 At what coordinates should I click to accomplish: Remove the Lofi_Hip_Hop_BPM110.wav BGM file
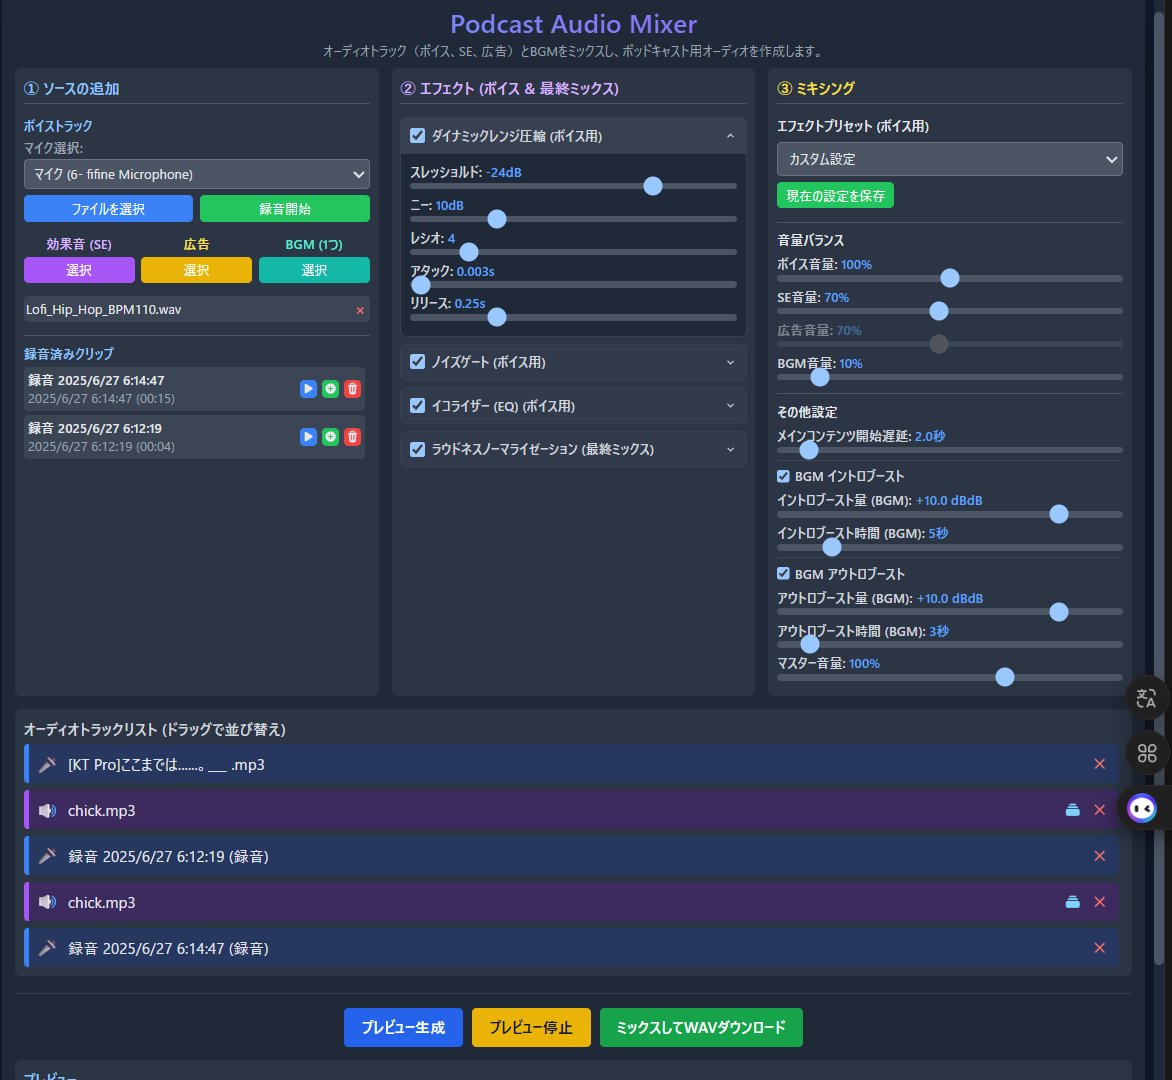click(x=360, y=310)
